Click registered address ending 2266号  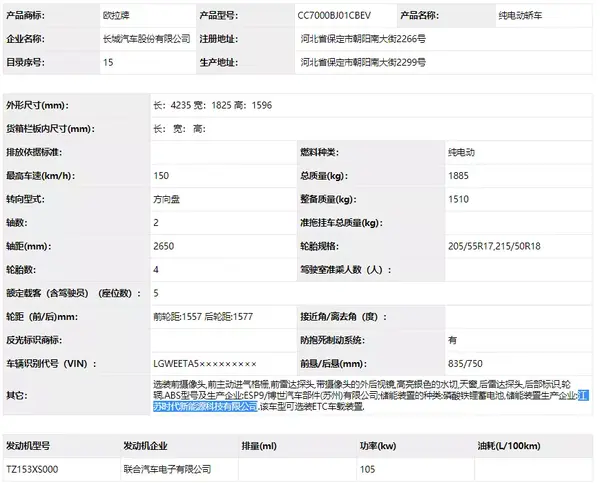pyautogui.click(x=363, y=39)
